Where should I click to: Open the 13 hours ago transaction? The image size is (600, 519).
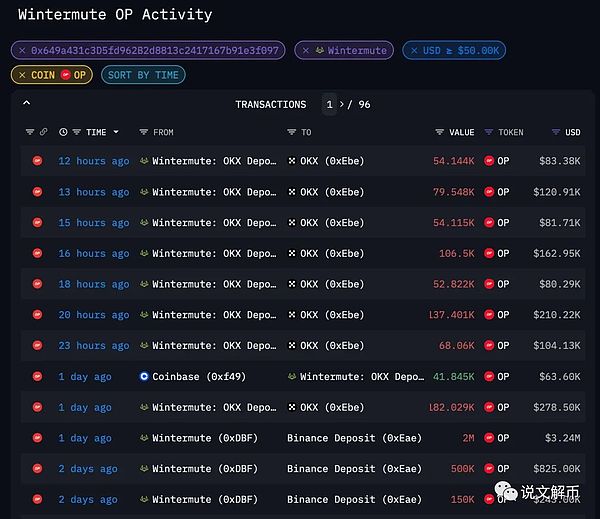click(x=93, y=192)
